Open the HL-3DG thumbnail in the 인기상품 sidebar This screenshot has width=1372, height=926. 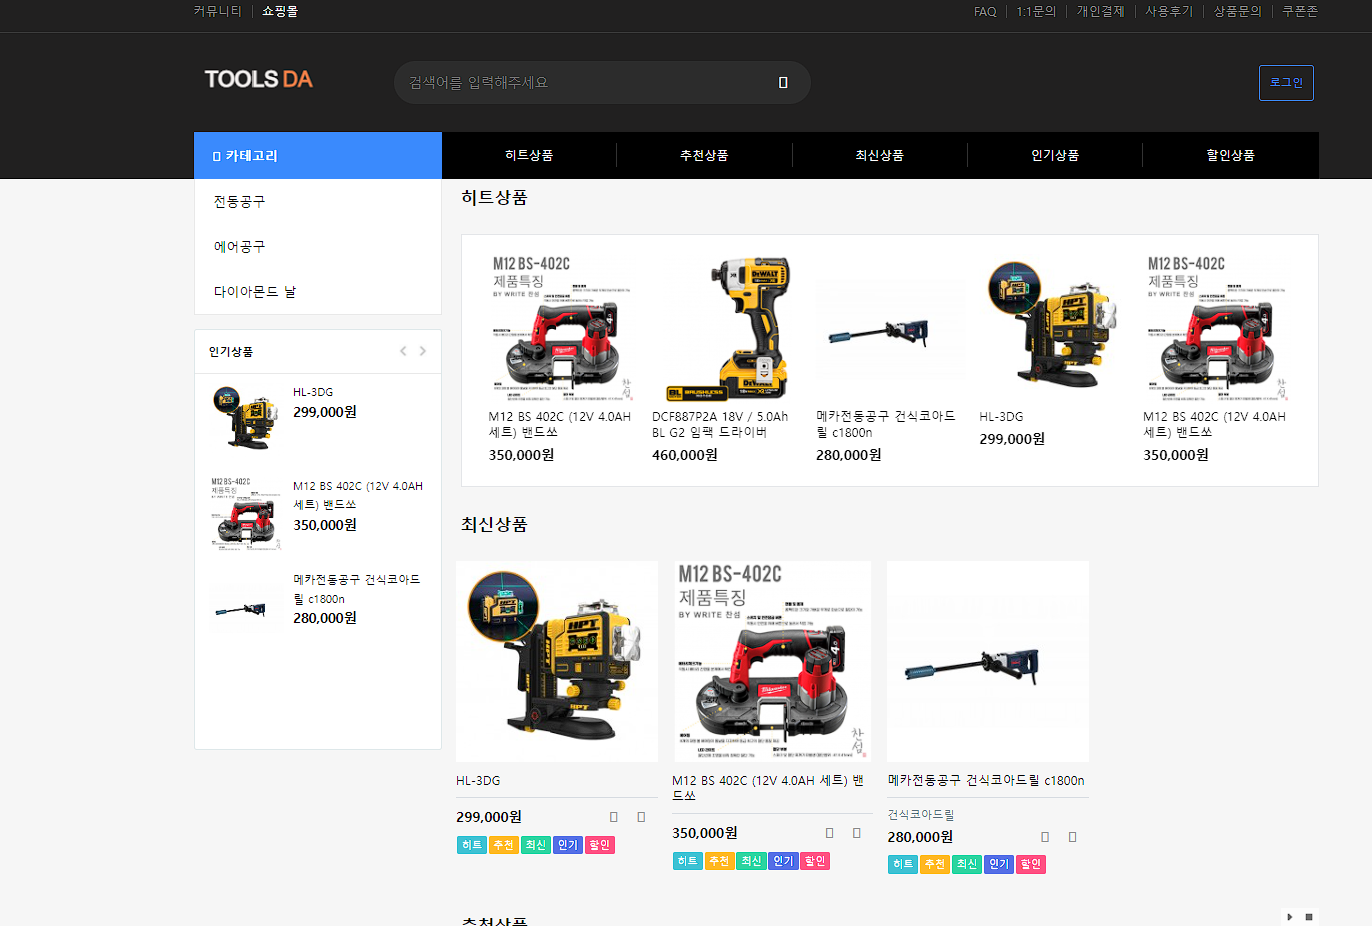click(246, 417)
